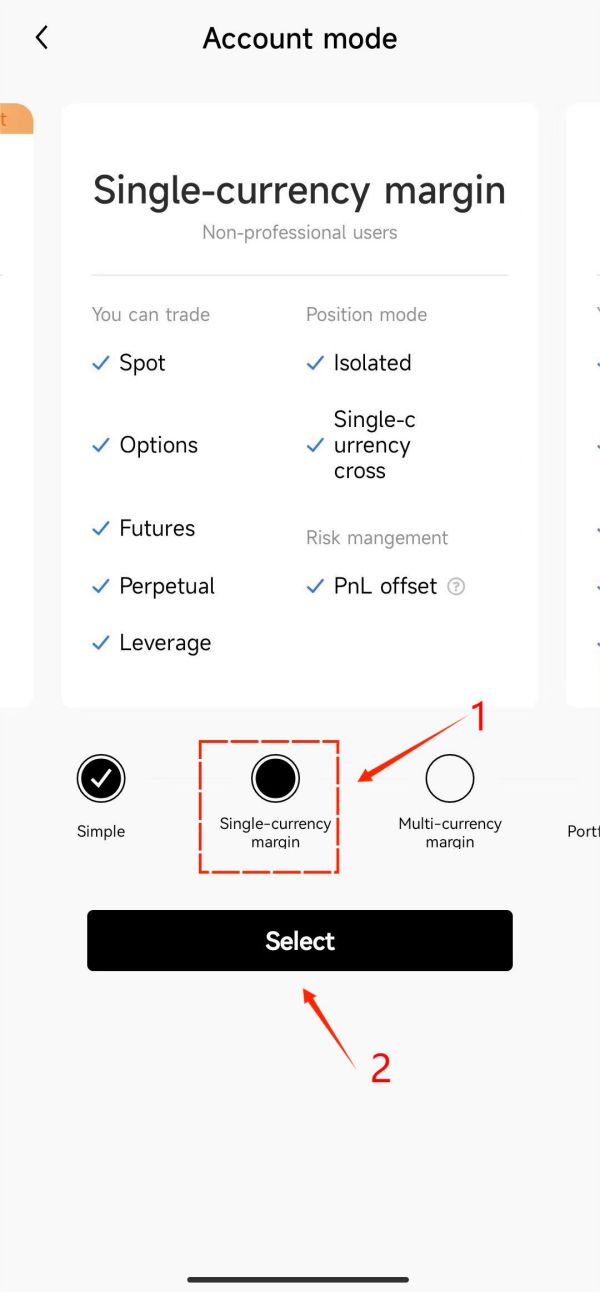Click the PnL offset text

pyautogui.click(x=385, y=587)
